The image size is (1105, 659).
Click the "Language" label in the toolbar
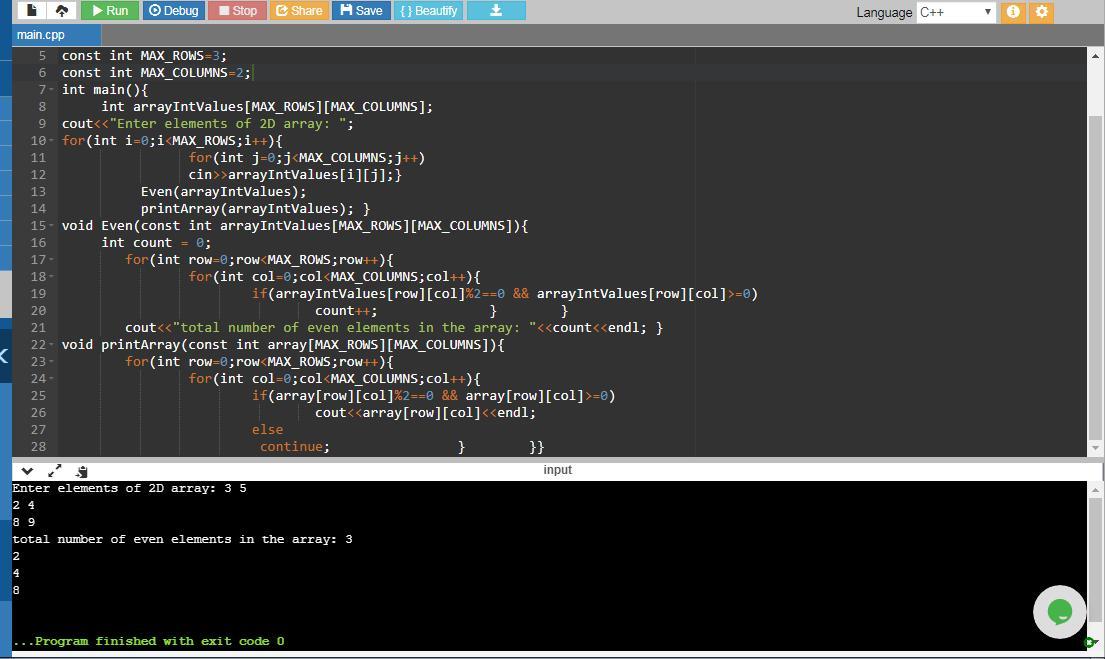[x=884, y=13]
